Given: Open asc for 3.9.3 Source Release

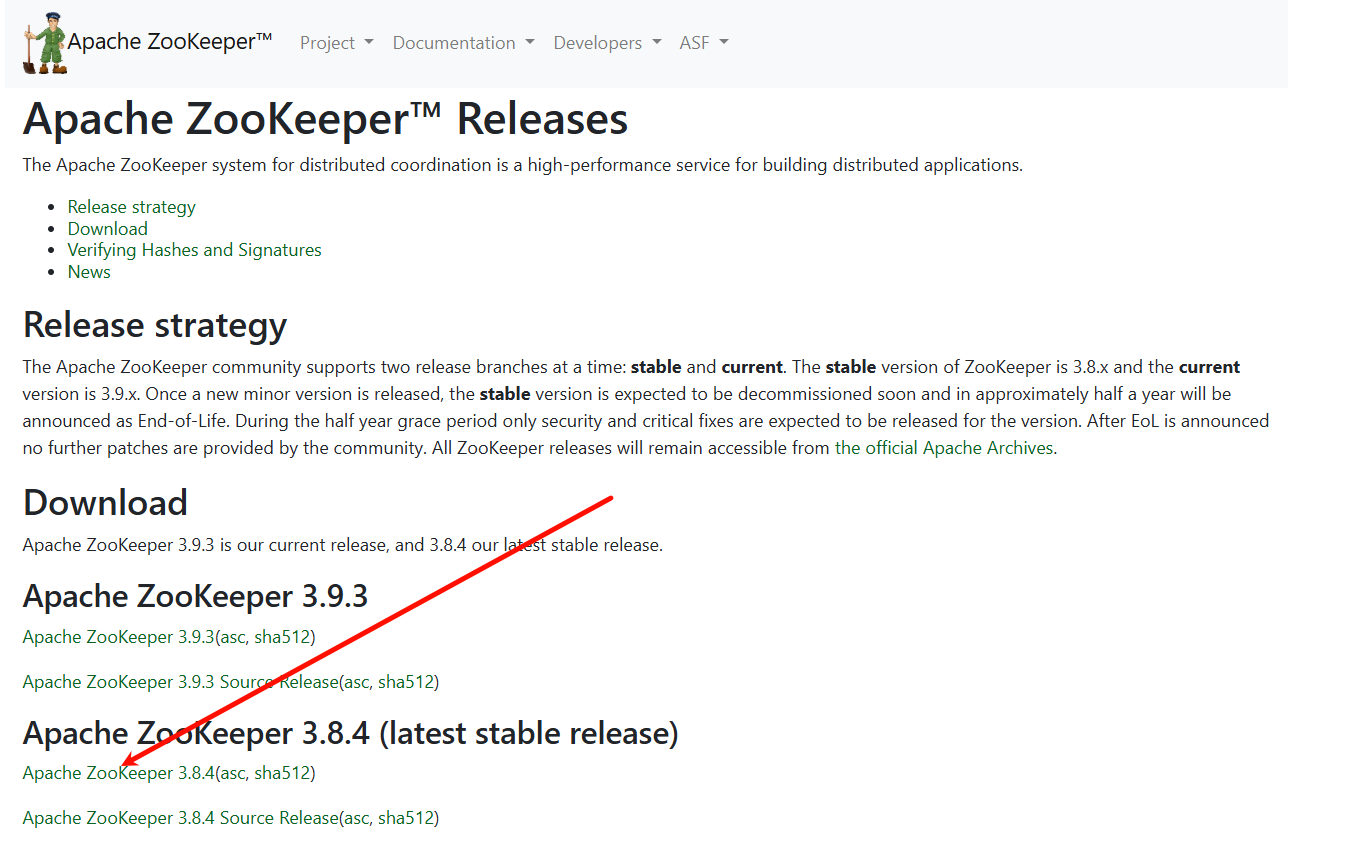Looking at the screenshot, I should click(x=356, y=682).
